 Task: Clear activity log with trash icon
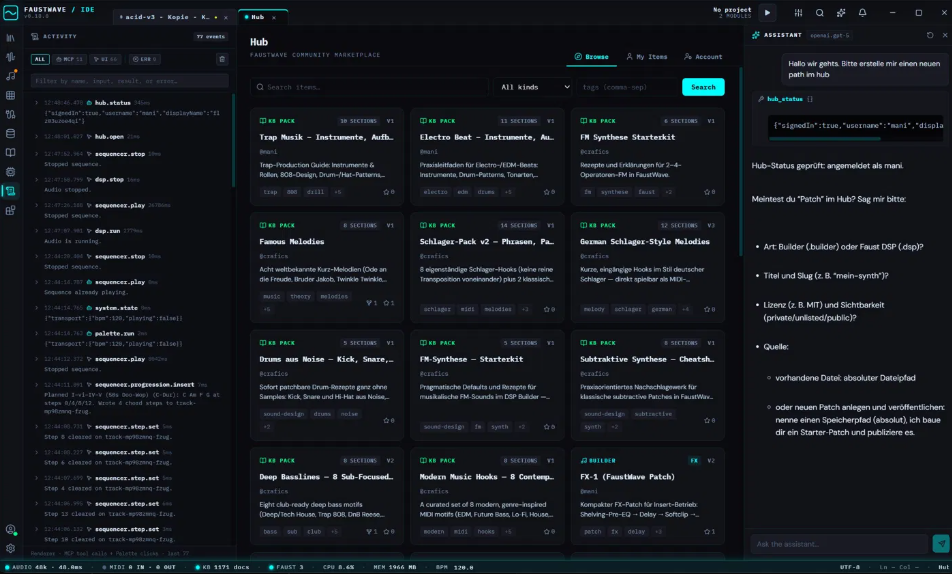click(x=222, y=59)
